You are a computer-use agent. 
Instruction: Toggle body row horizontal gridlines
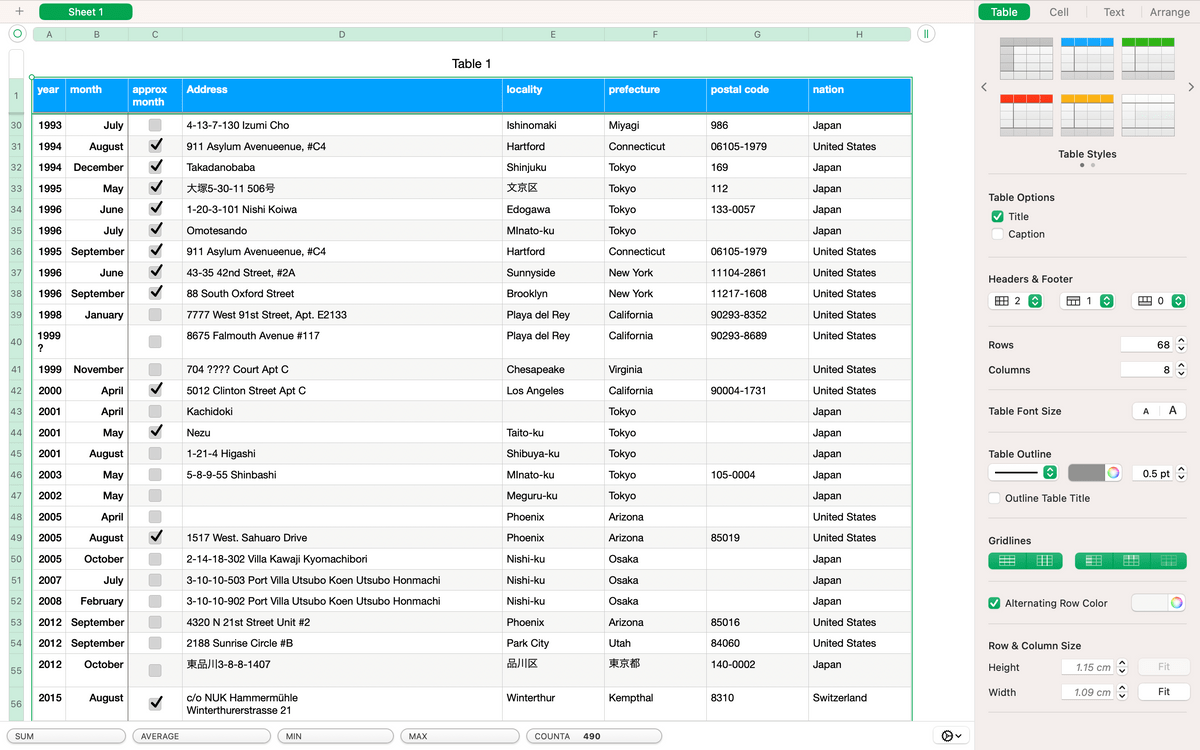click(x=1007, y=561)
